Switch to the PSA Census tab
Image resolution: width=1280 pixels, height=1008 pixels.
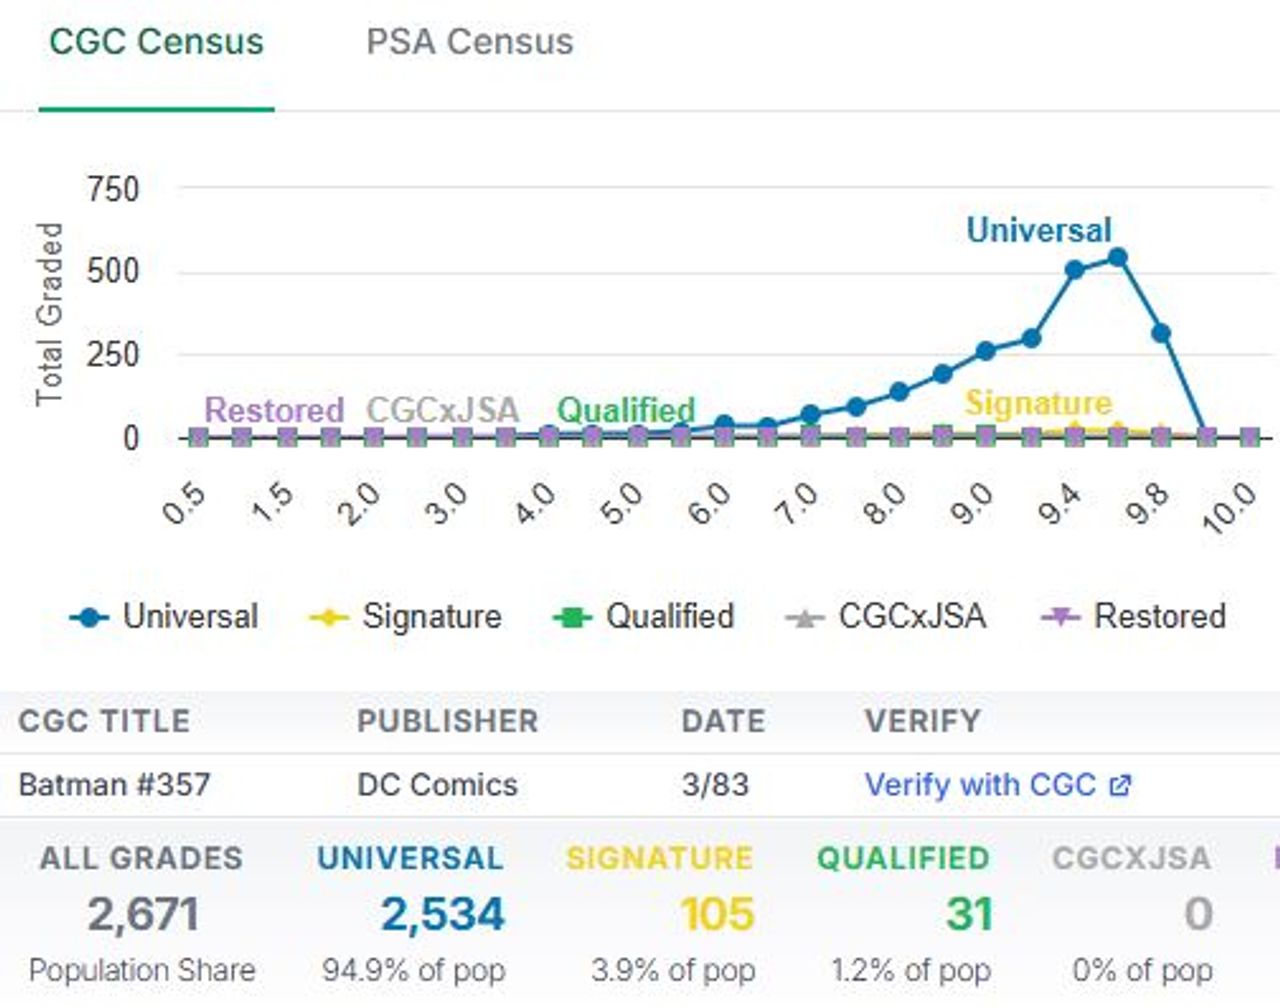469,42
